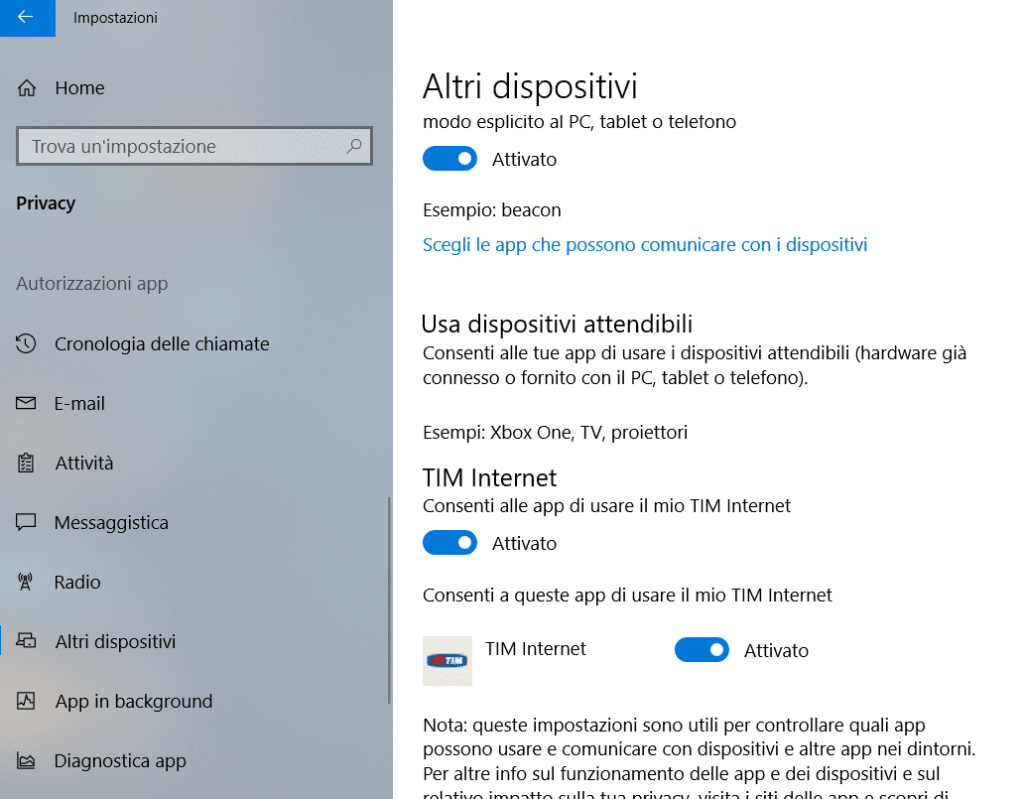The width and height of the screenshot is (1024, 799).
Task: Click the Messaggistica chat bubble icon
Action: coord(26,522)
